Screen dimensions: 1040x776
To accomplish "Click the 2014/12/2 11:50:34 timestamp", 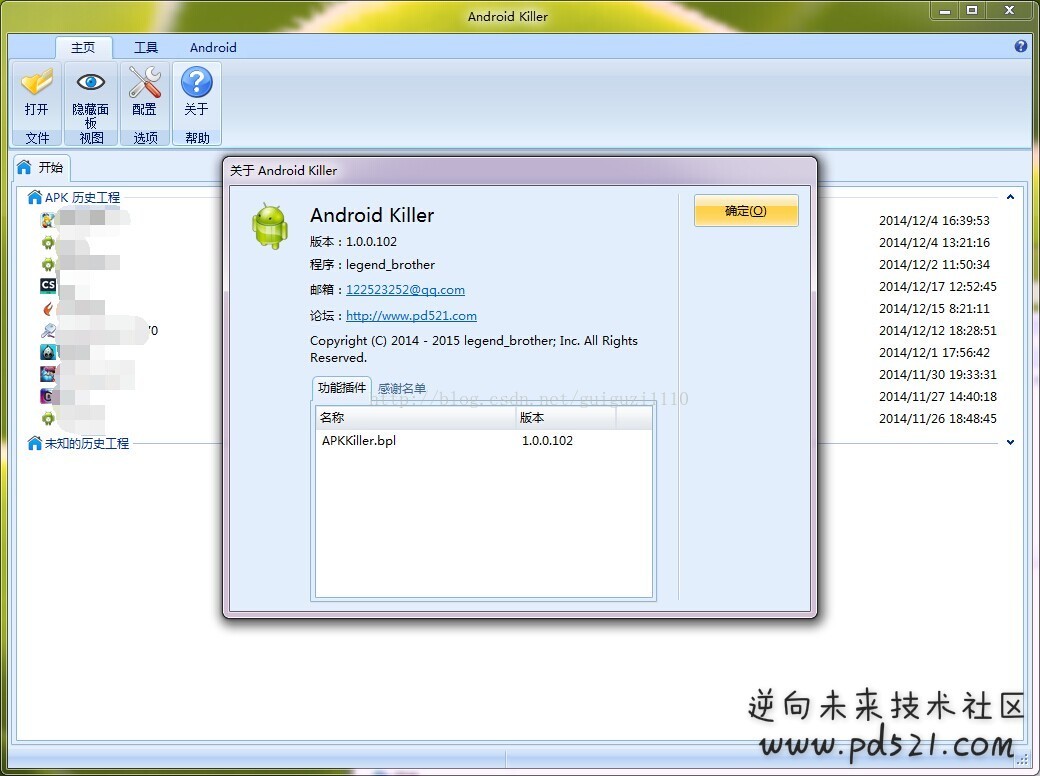I will (935, 265).
